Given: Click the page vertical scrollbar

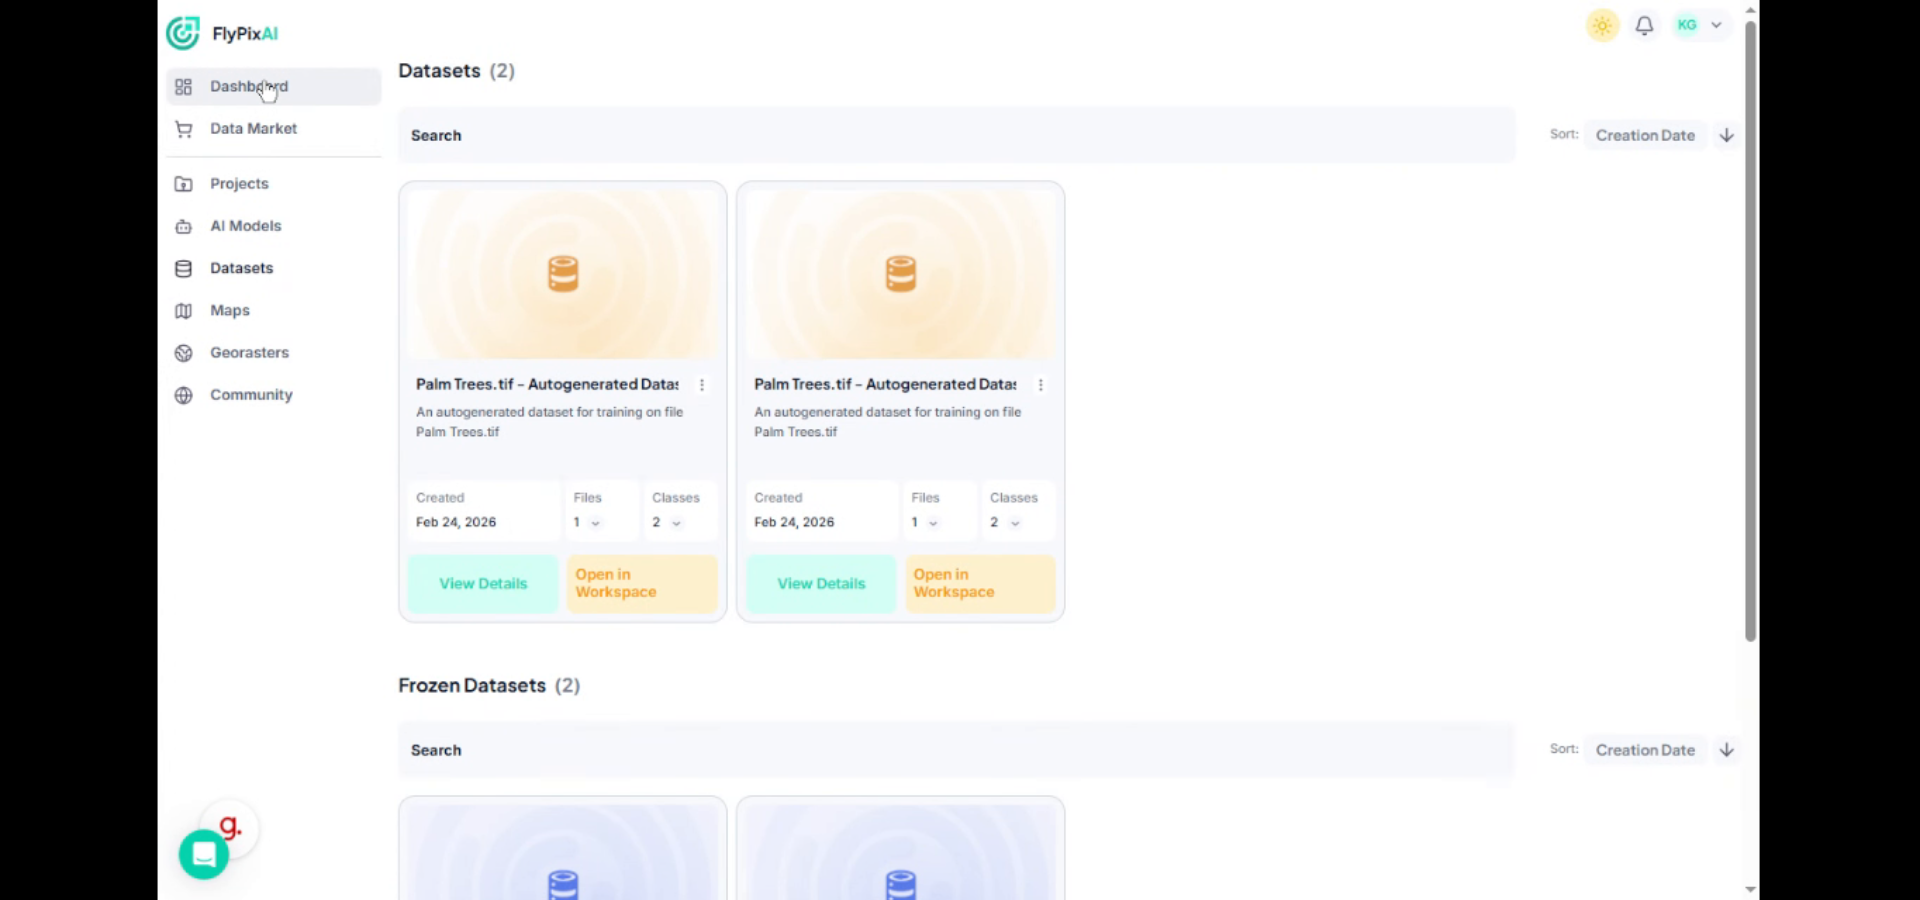Looking at the screenshot, I should tap(1751, 330).
